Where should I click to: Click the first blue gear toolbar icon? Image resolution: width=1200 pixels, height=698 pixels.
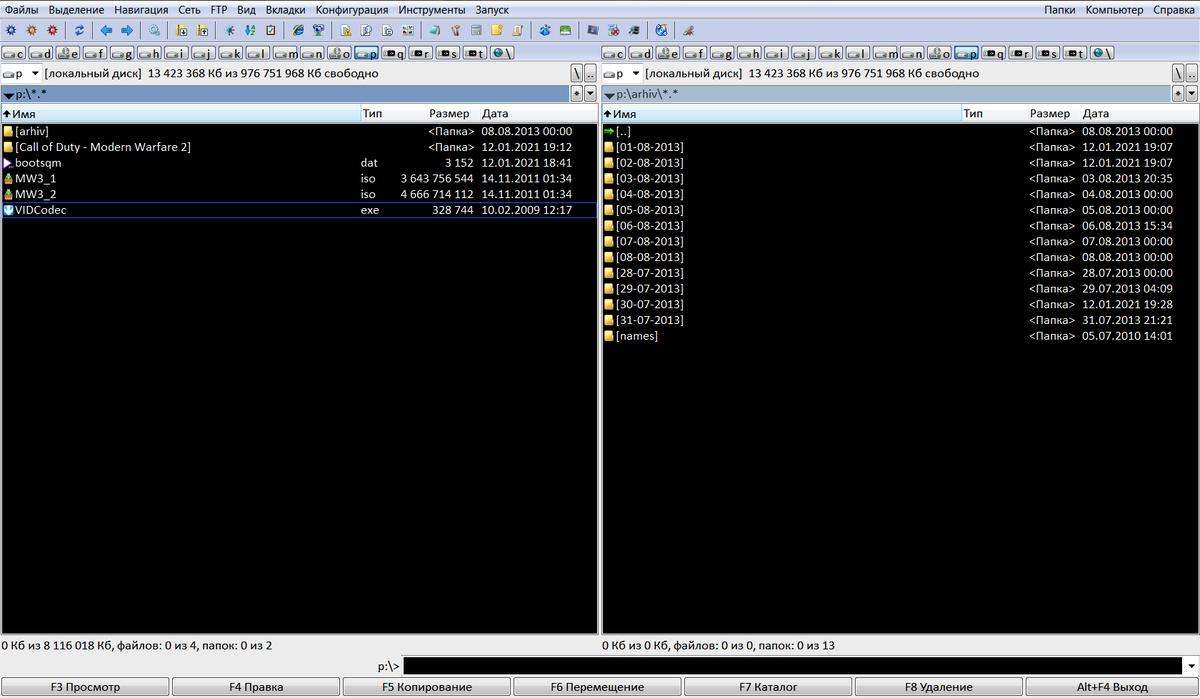tap(11, 29)
